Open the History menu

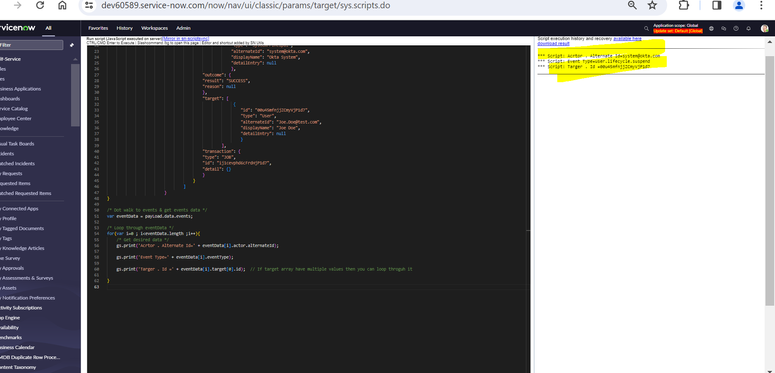tap(125, 28)
